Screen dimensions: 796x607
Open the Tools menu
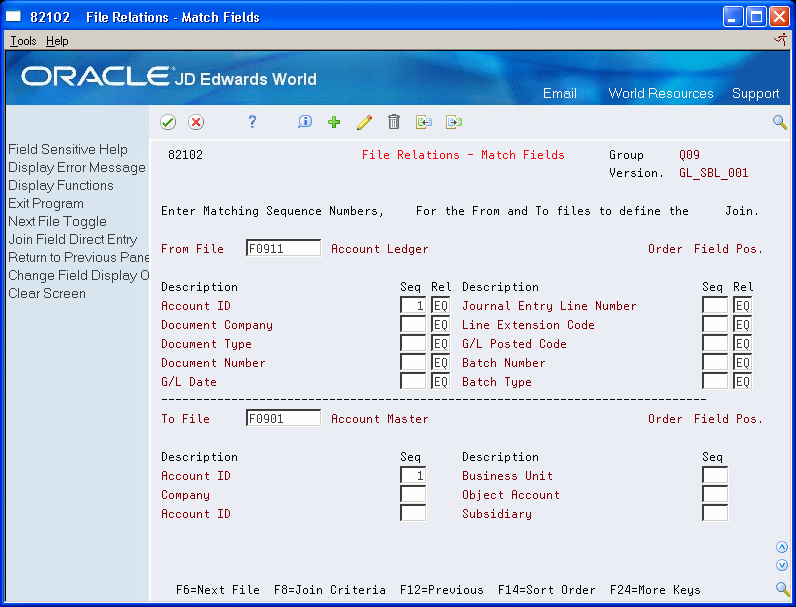click(23, 41)
